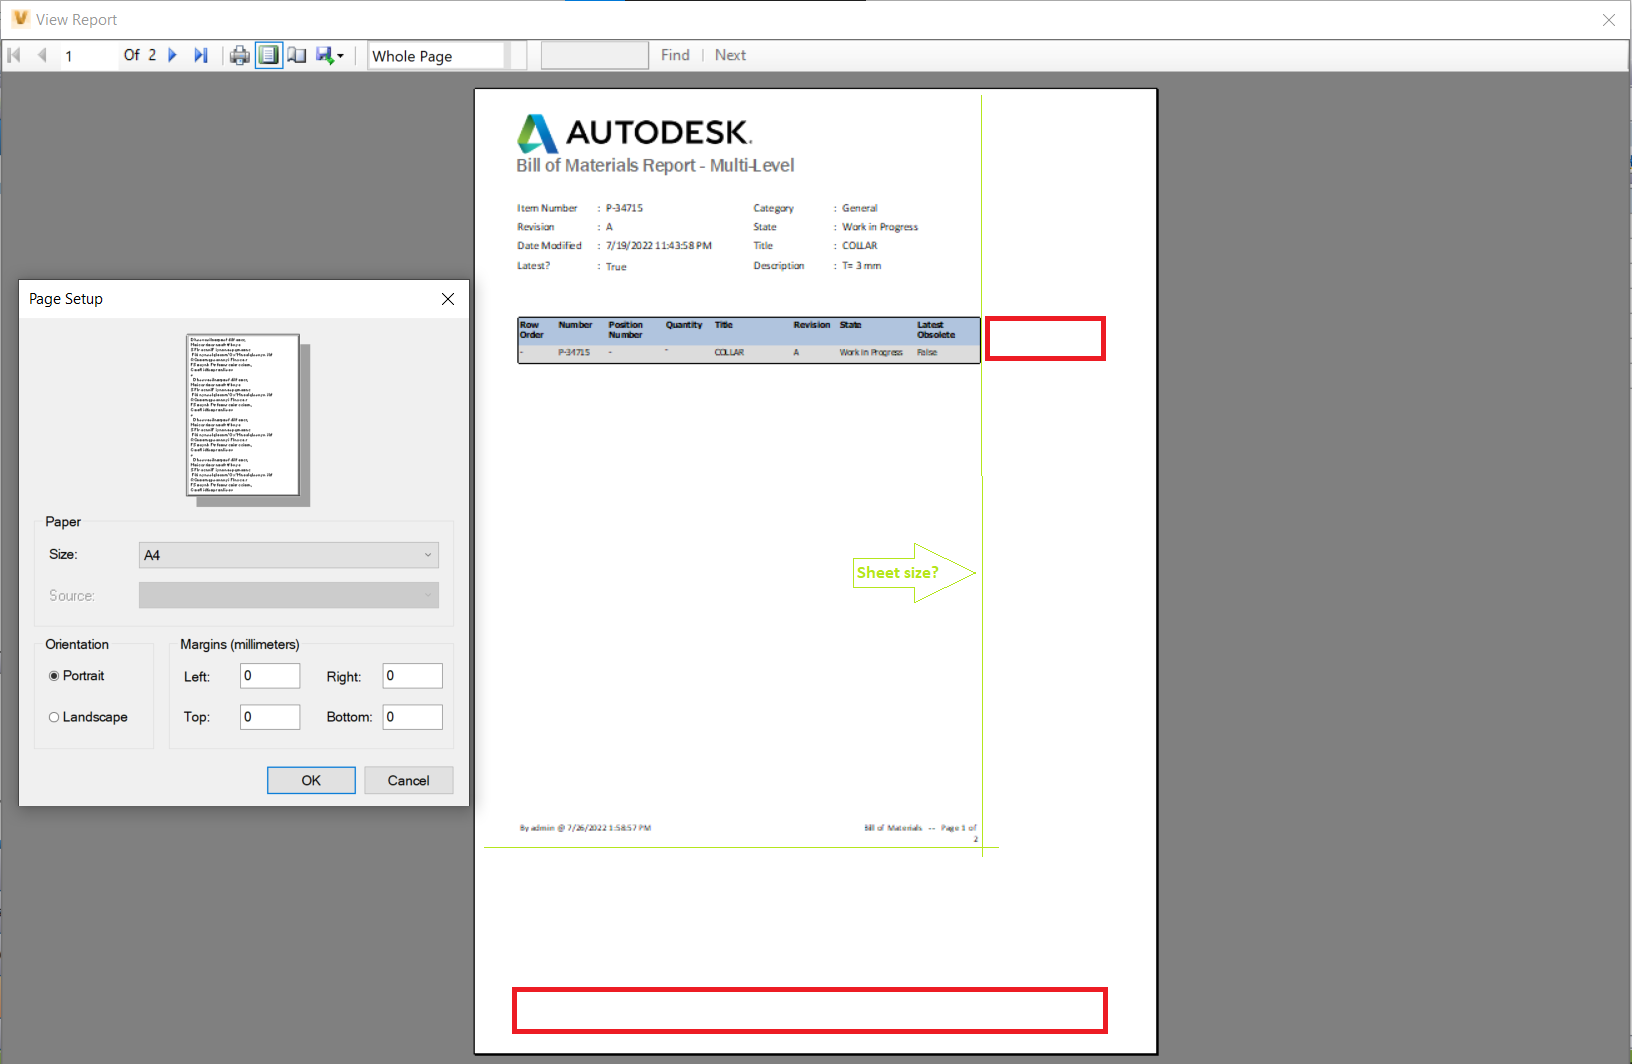Cancel the Page Setup dialog
This screenshot has height=1064, width=1632.
pos(408,780)
